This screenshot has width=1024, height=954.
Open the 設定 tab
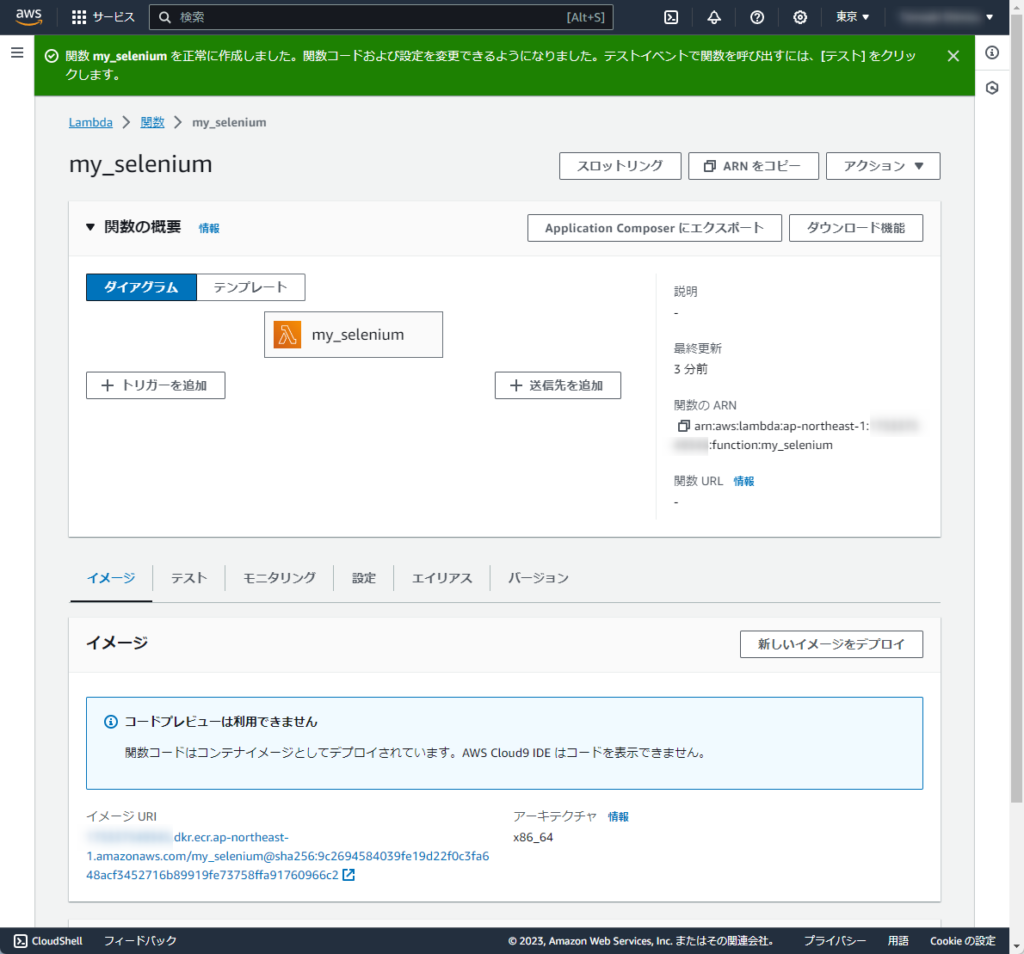point(364,578)
